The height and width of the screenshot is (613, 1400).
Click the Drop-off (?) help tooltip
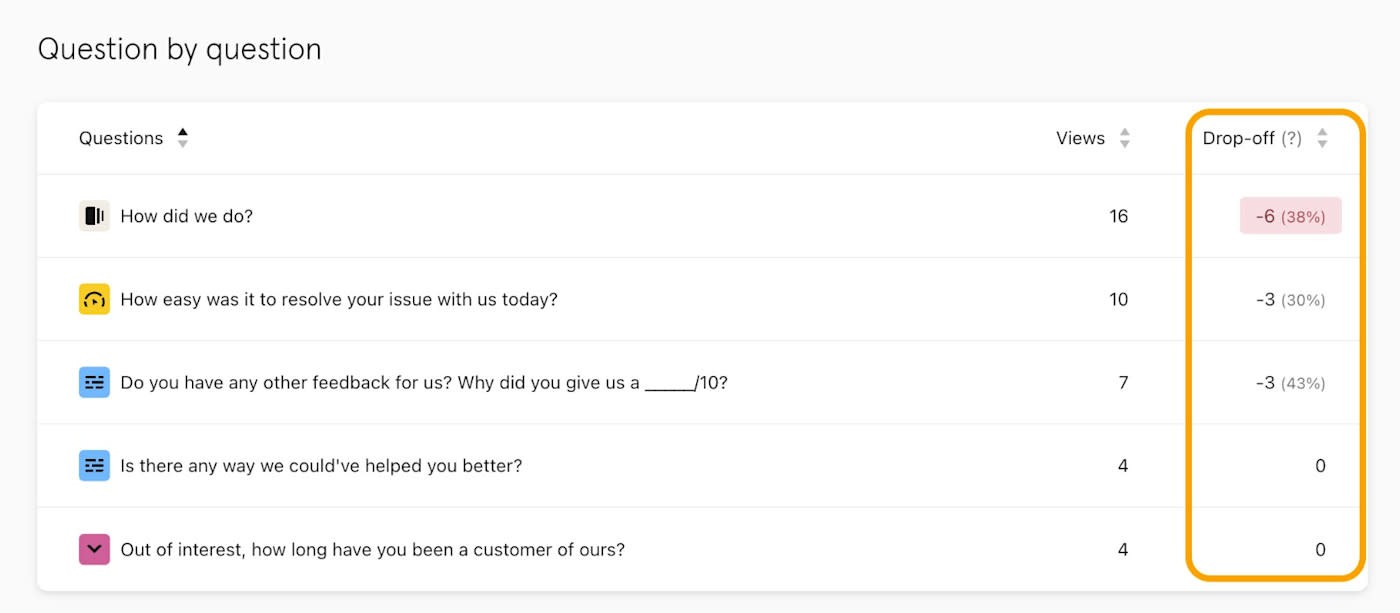[1291, 139]
